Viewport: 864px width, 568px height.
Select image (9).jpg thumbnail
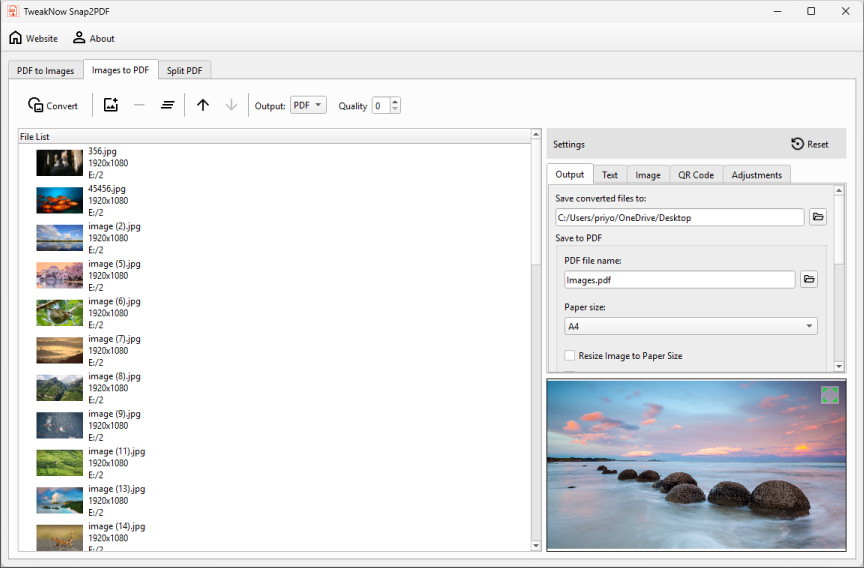[60, 425]
